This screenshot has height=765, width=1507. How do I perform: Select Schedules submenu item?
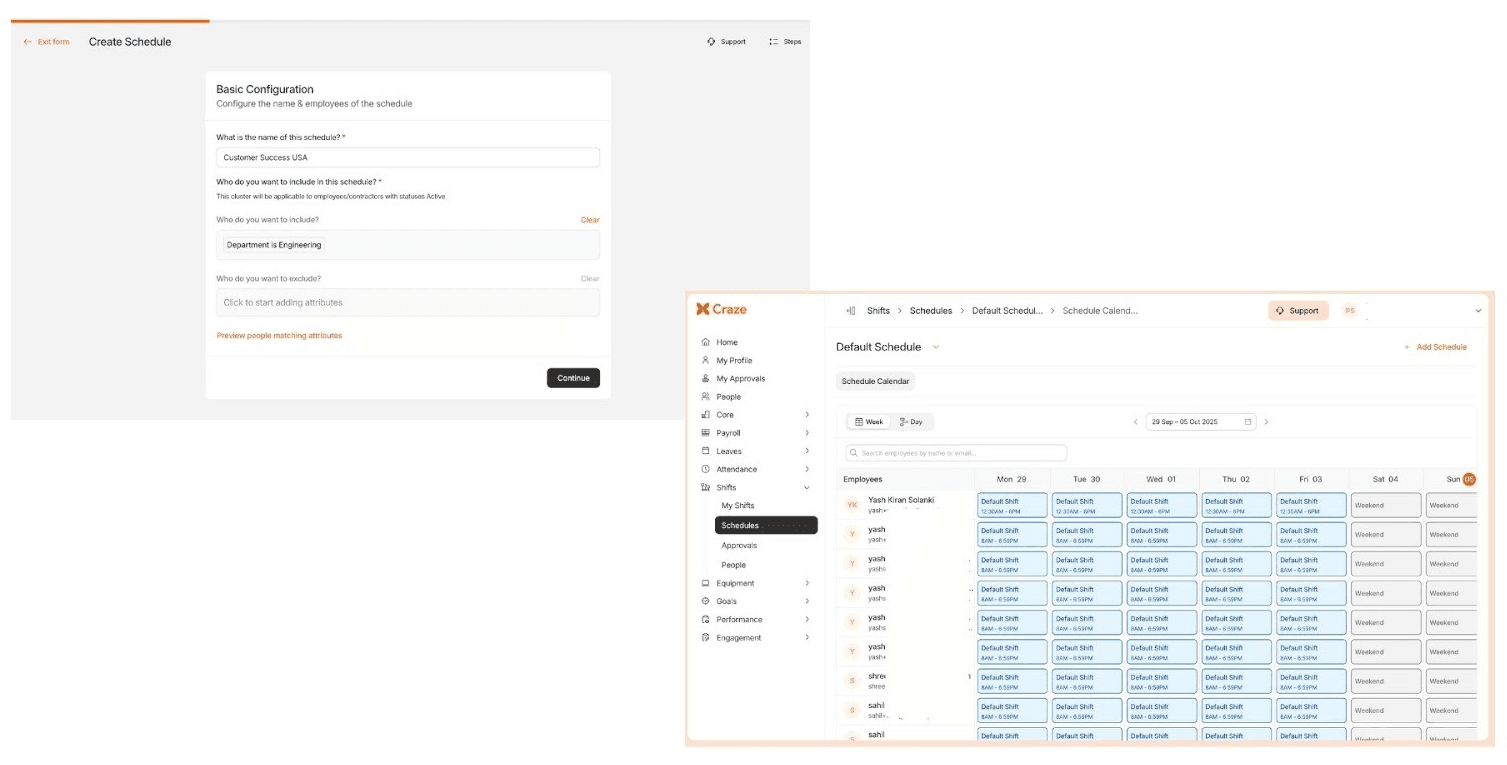click(766, 525)
